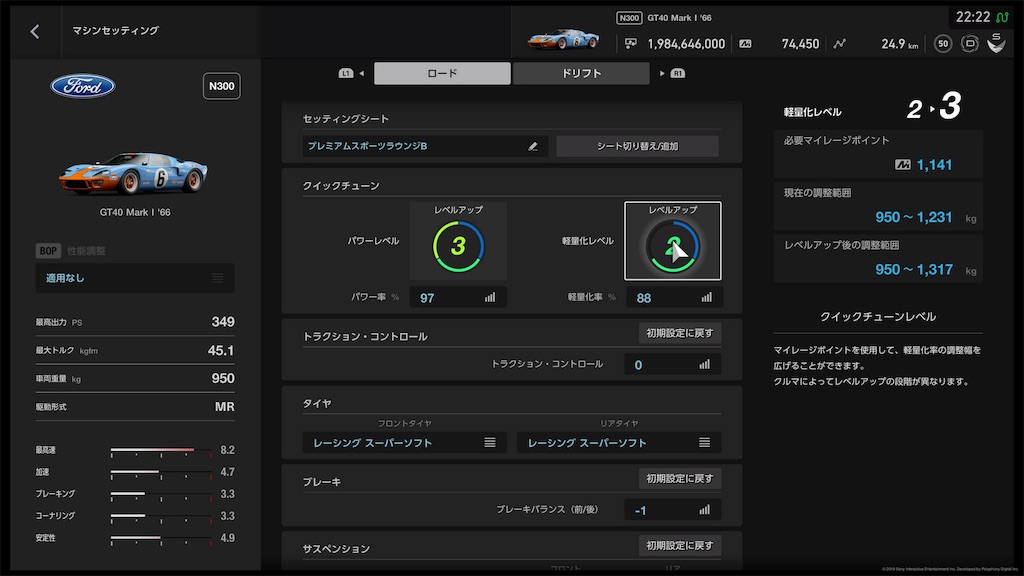The image size is (1024, 576).
Task: Click the mileage icon beside 1,141
Action: click(903, 165)
